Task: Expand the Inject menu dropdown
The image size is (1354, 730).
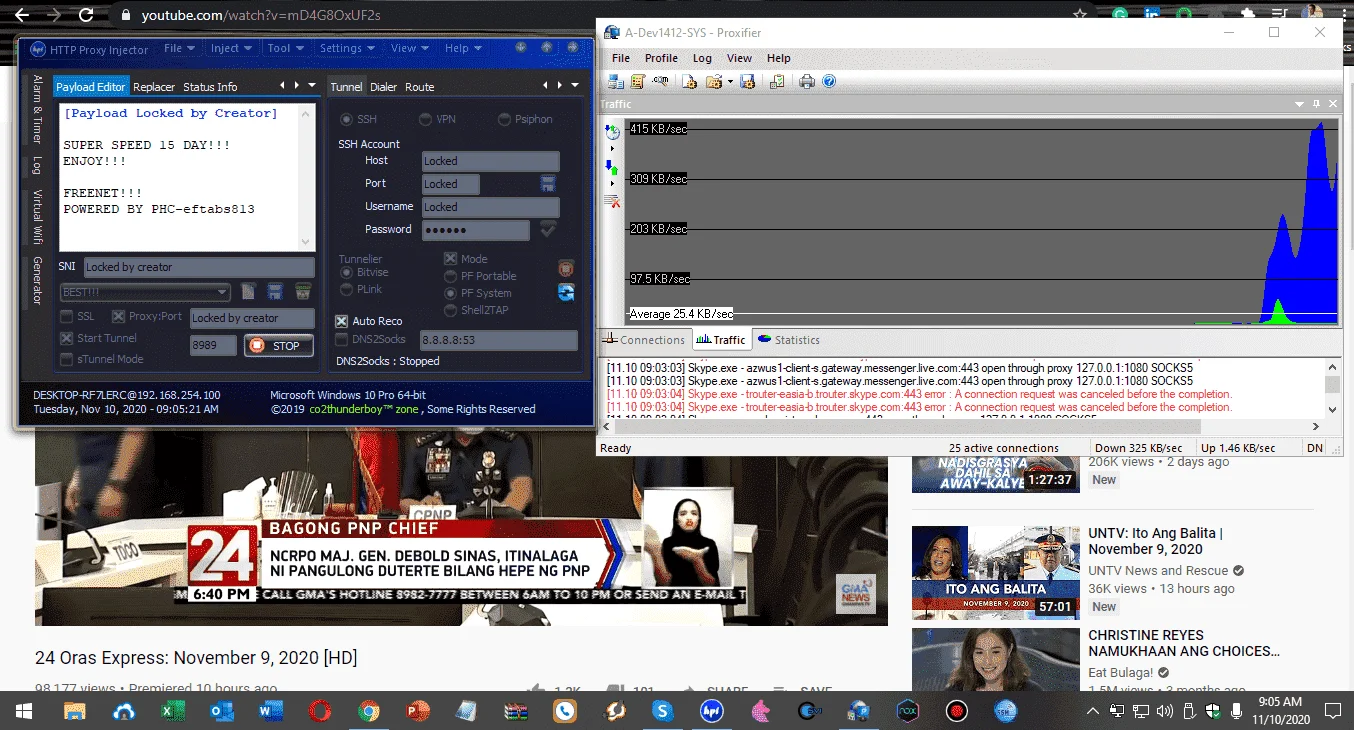Action: click(231, 48)
